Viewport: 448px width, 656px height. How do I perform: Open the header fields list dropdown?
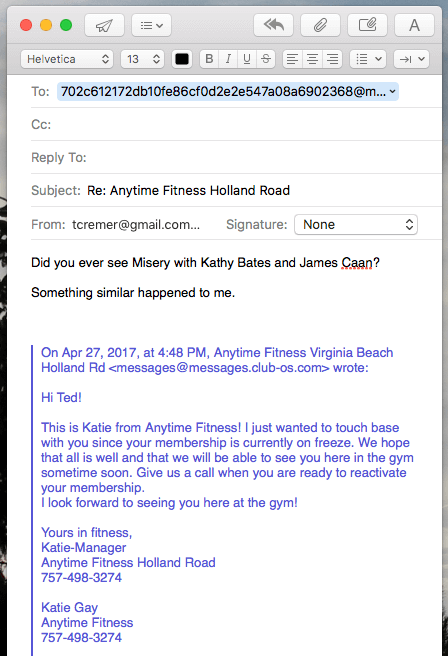click(x=151, y=26)
